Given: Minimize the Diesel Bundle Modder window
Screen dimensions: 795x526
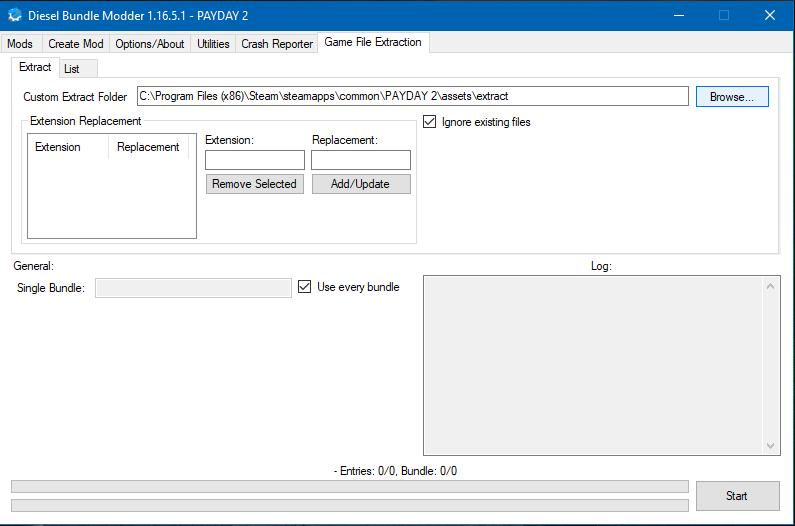Looking at the screenshot, I should [679, 16].
